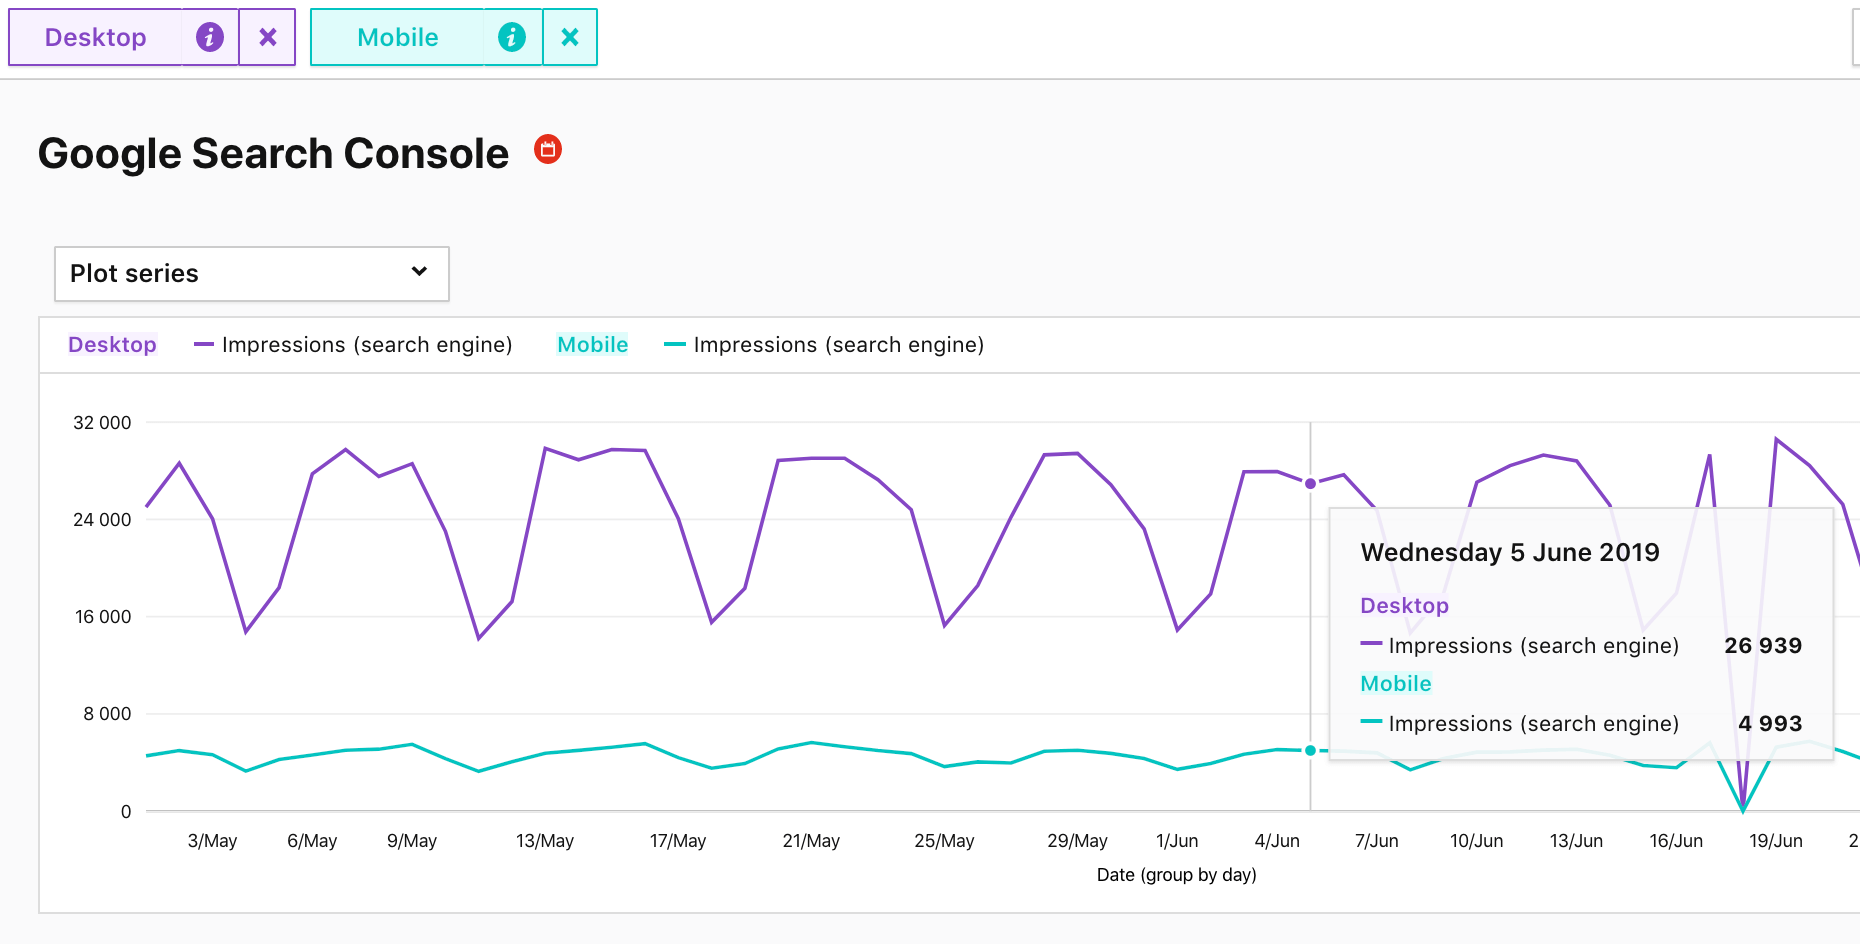Viewport: 1860px width, 944px height.
Task: Click the 19/Jun x-axis date label
Action: tap(1775, 841)
